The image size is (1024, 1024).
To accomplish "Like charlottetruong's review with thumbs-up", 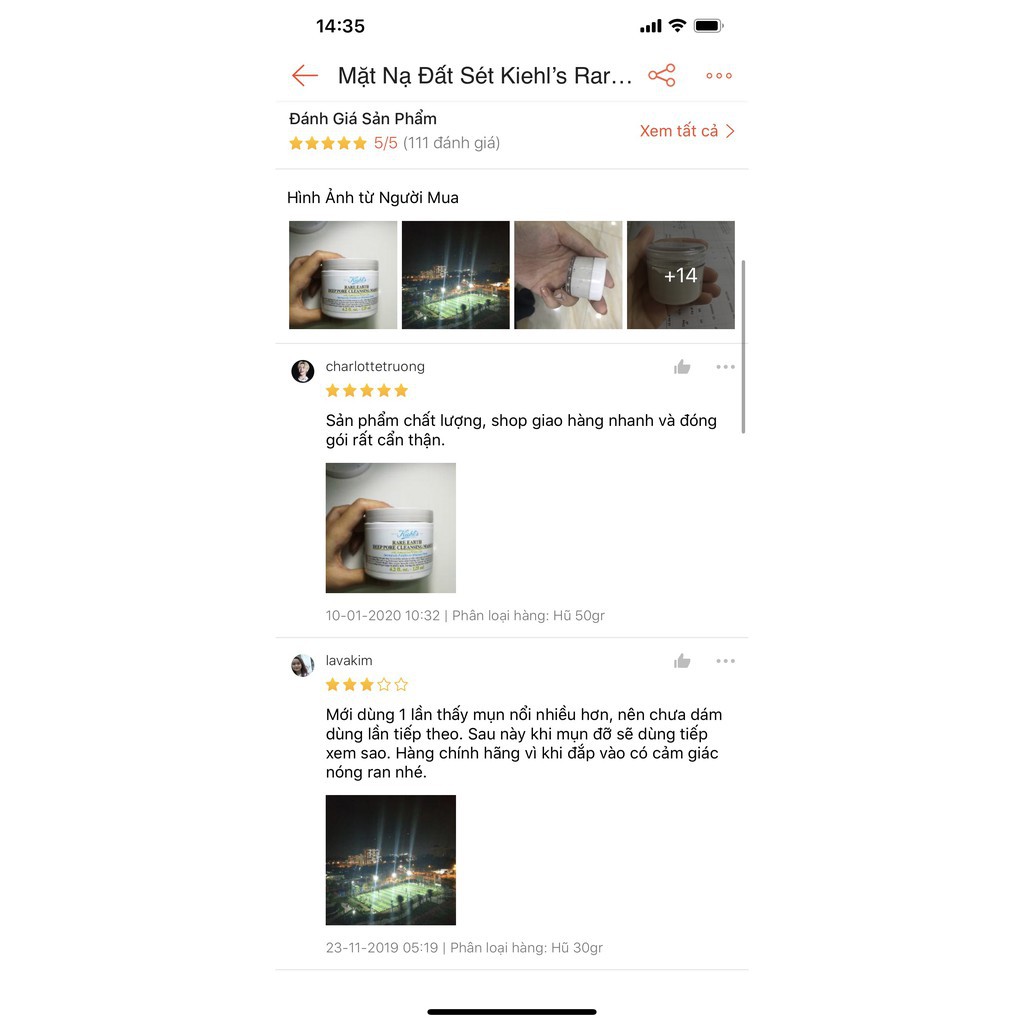I will click(682, 367).
